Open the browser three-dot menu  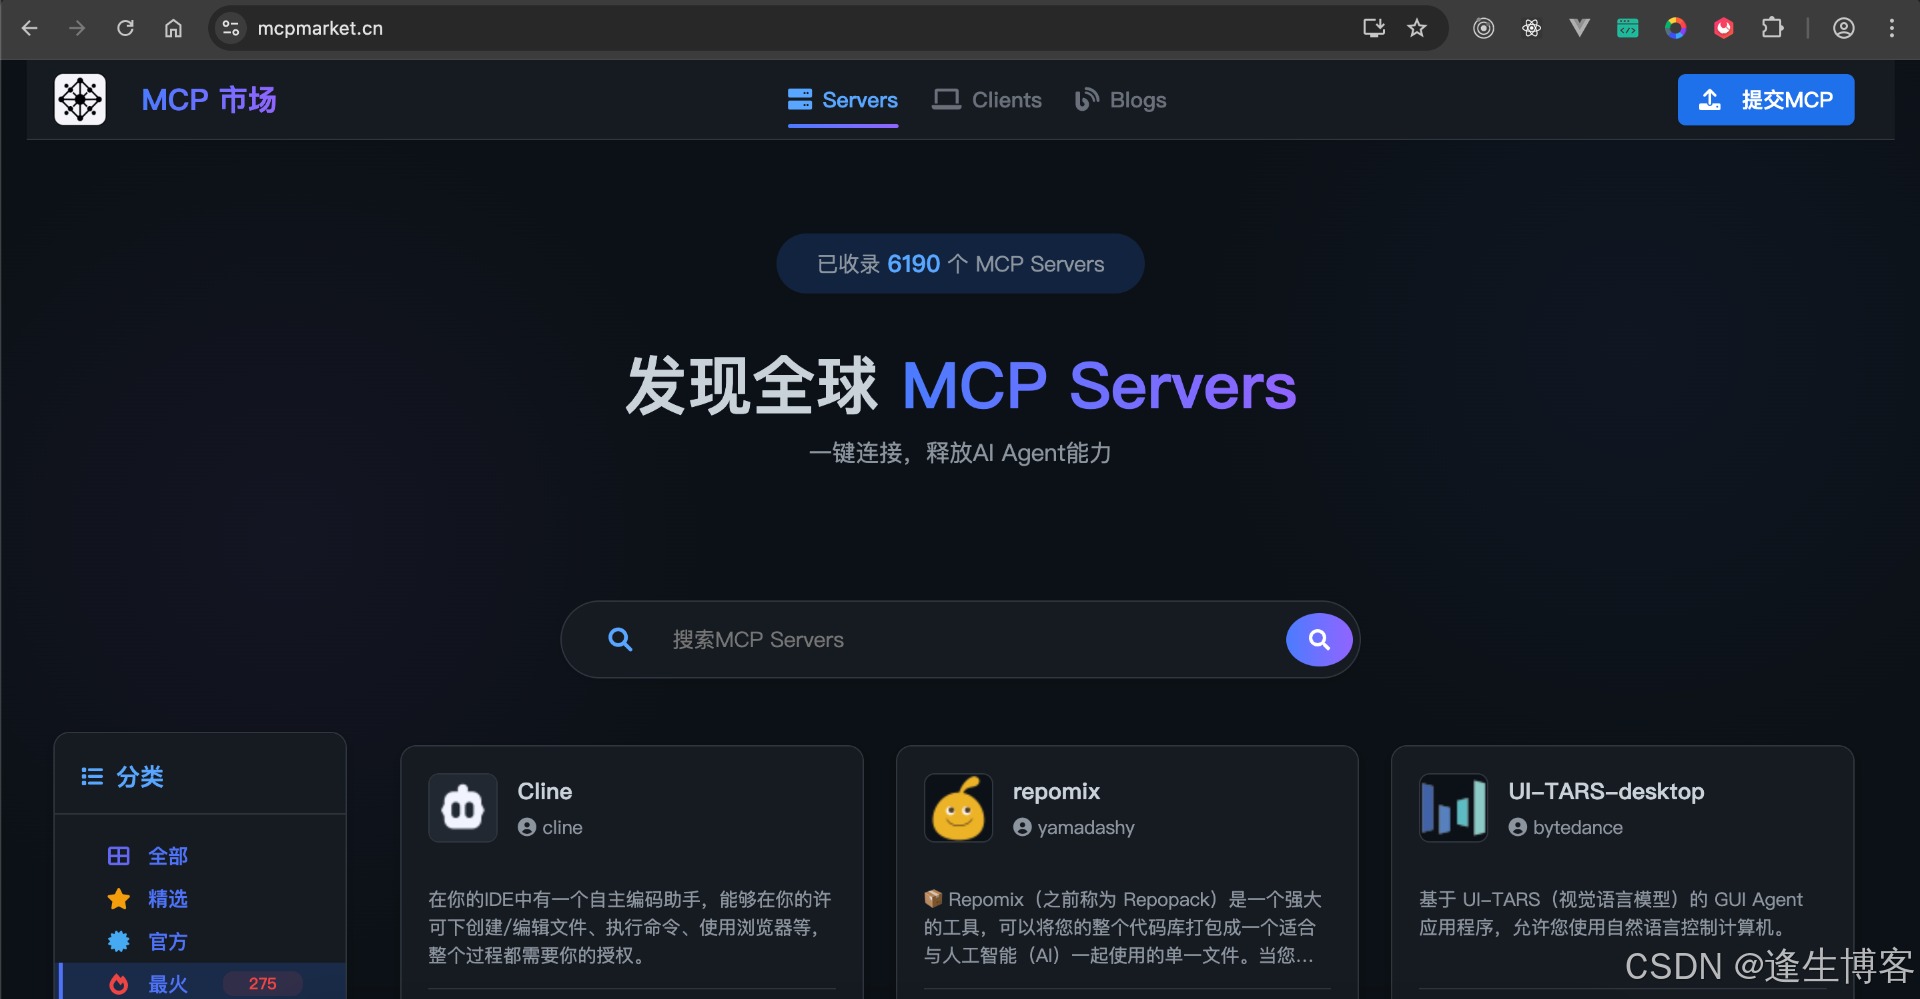[1892, 28]
